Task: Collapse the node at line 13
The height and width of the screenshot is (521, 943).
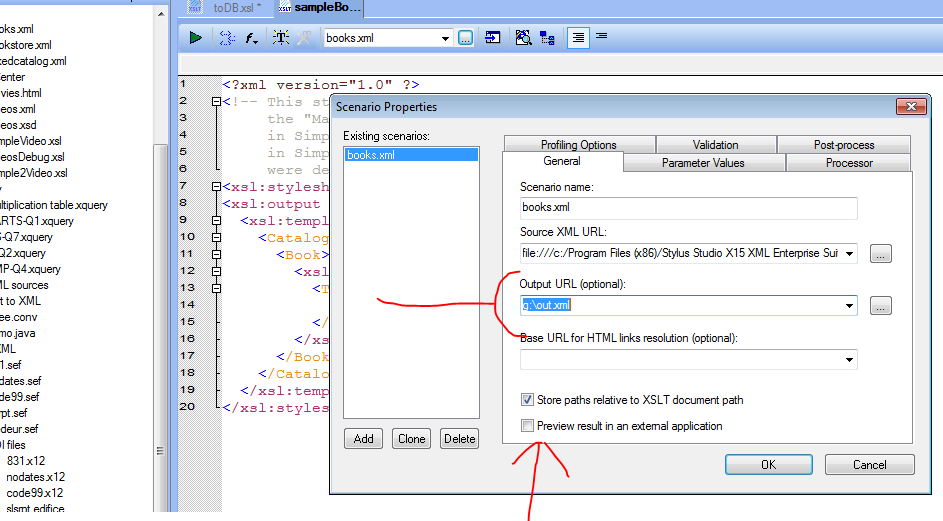Action: click(217, 288)
